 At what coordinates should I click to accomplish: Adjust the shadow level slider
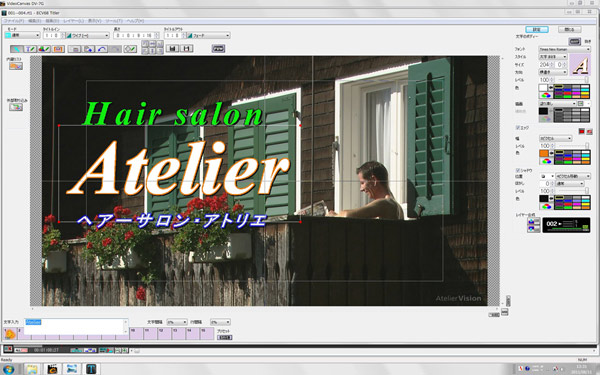[x=573, y=191]
